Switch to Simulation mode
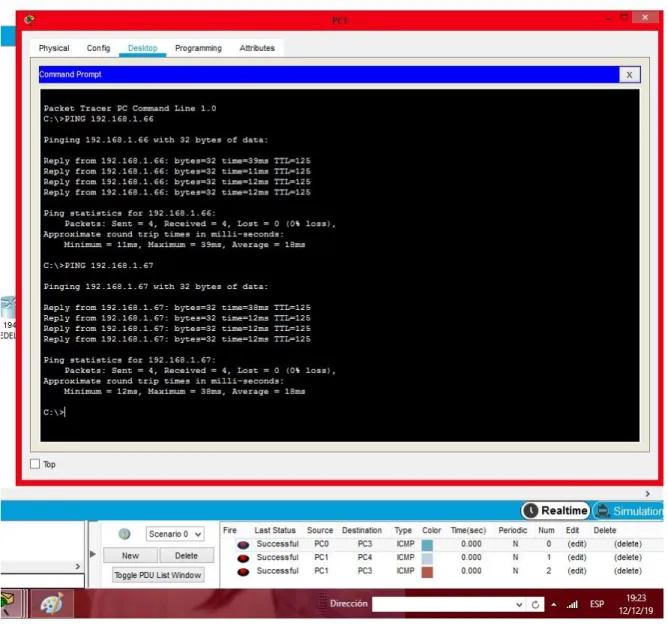Screen dimensions: 668x632 pyautogui.click(x=629, y=511)
